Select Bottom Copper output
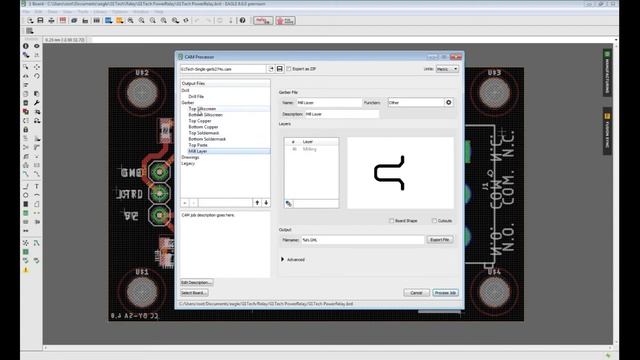 (203, 127)
